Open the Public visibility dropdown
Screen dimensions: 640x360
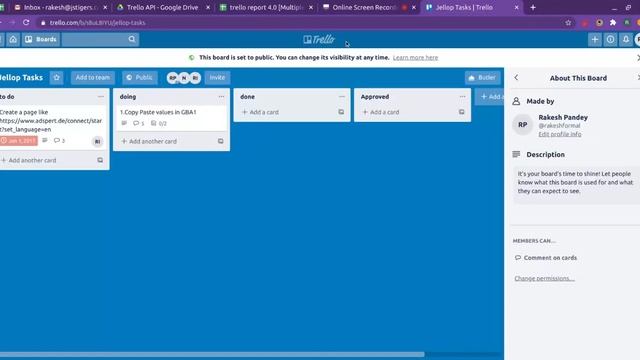click(x=140, y=78)
